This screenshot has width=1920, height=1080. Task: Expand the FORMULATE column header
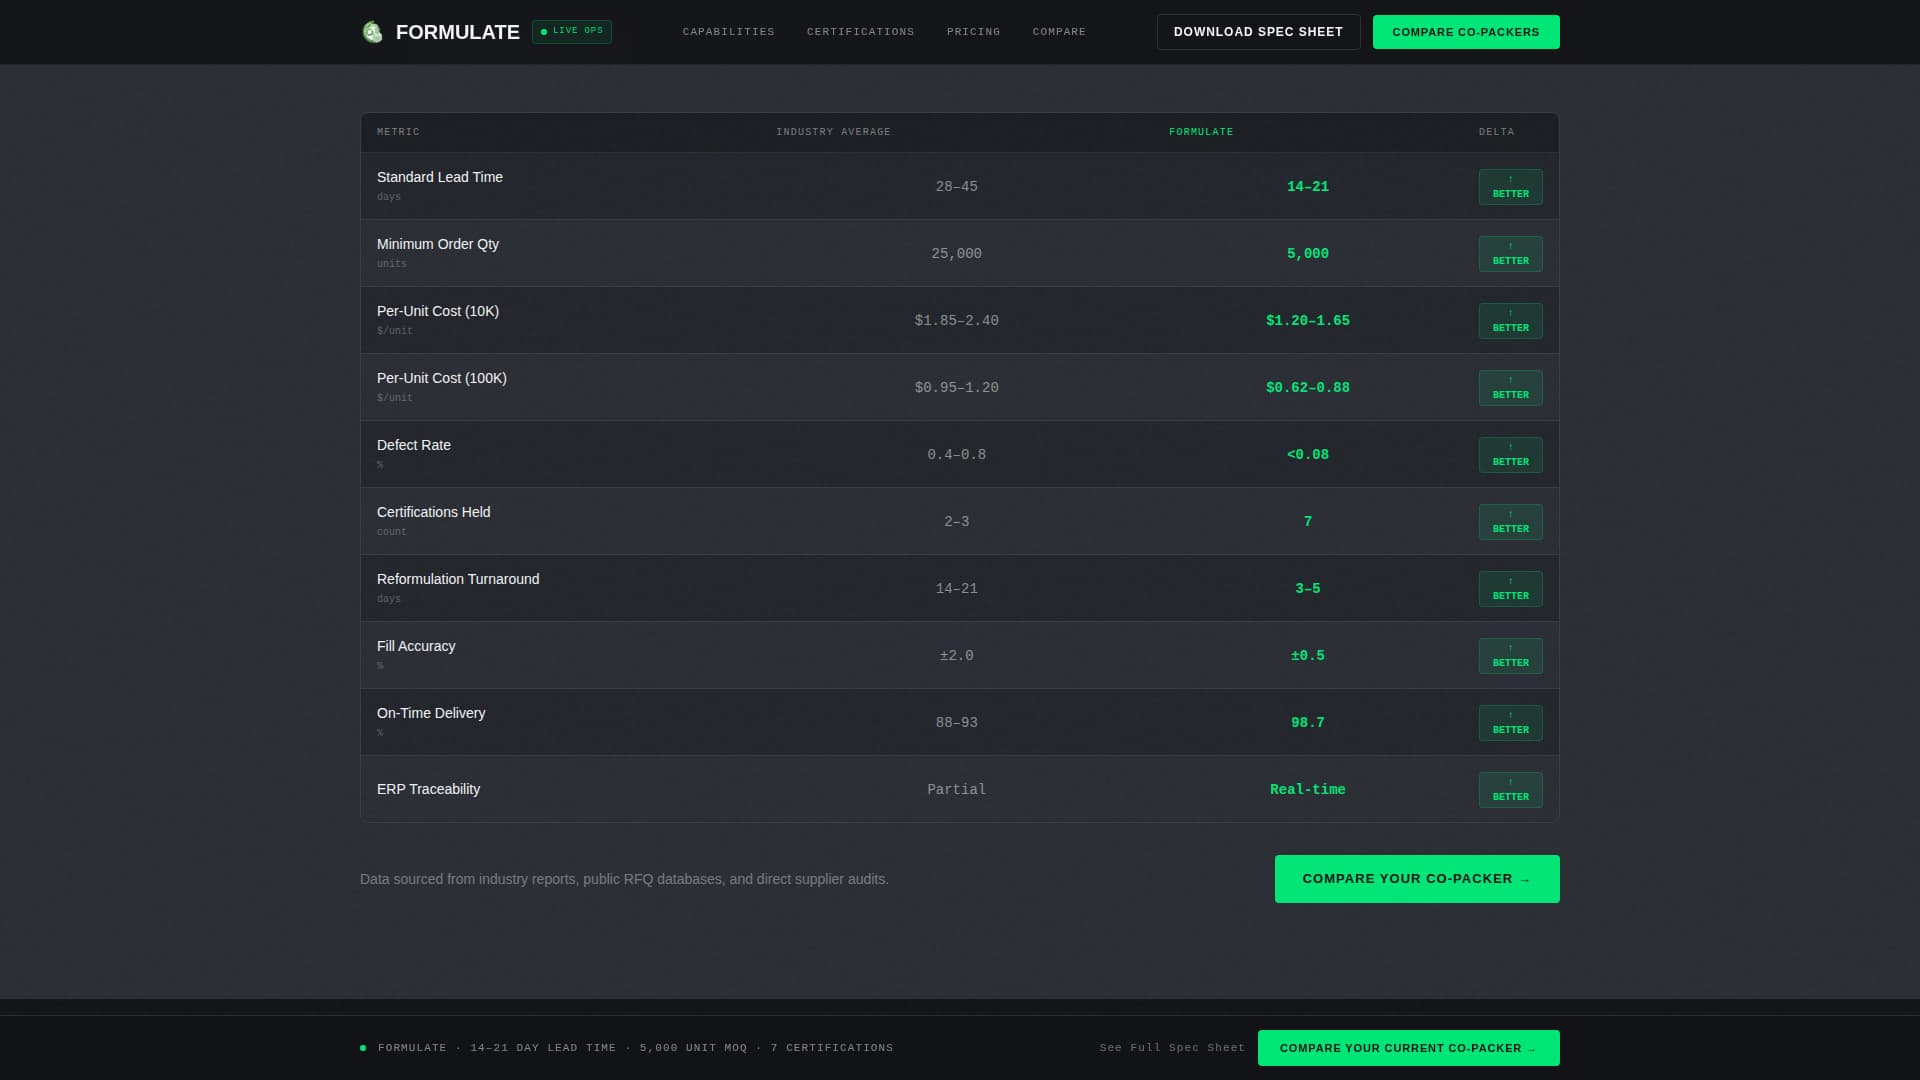(x=1201, y=131)
